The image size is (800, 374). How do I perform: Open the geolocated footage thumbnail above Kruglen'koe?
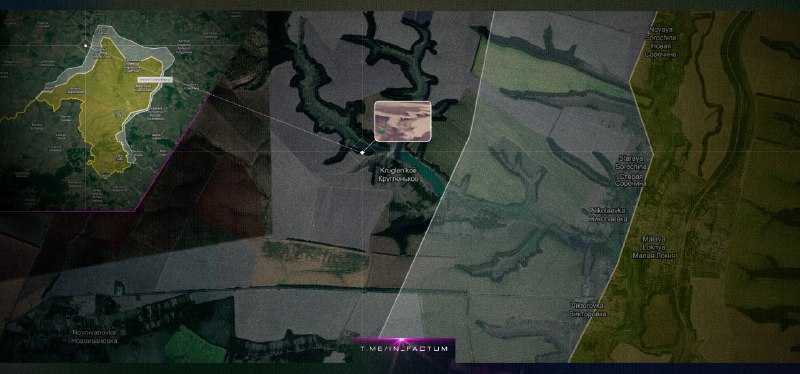[403, 121]
